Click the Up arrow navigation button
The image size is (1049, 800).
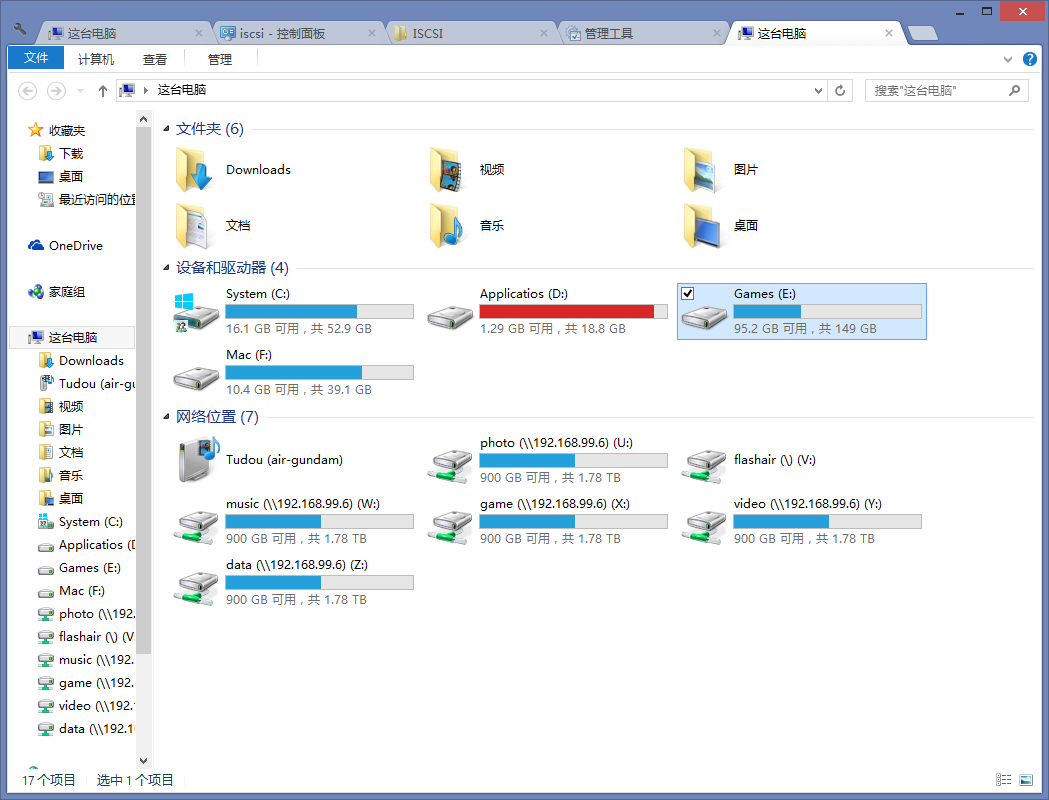[102, 91]
